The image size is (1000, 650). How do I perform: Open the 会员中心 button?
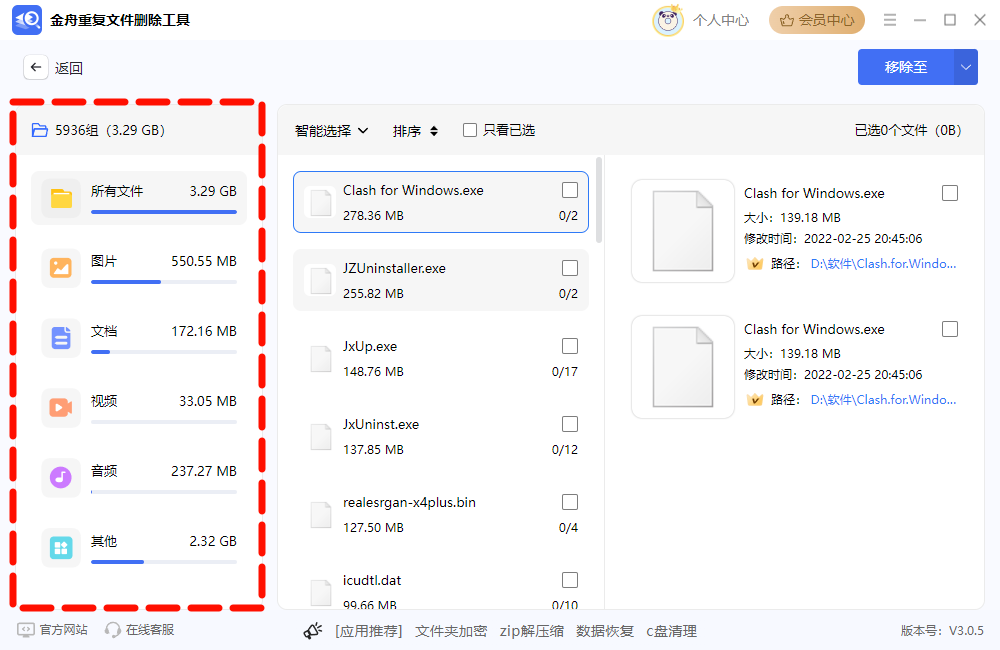pos(816,20)
